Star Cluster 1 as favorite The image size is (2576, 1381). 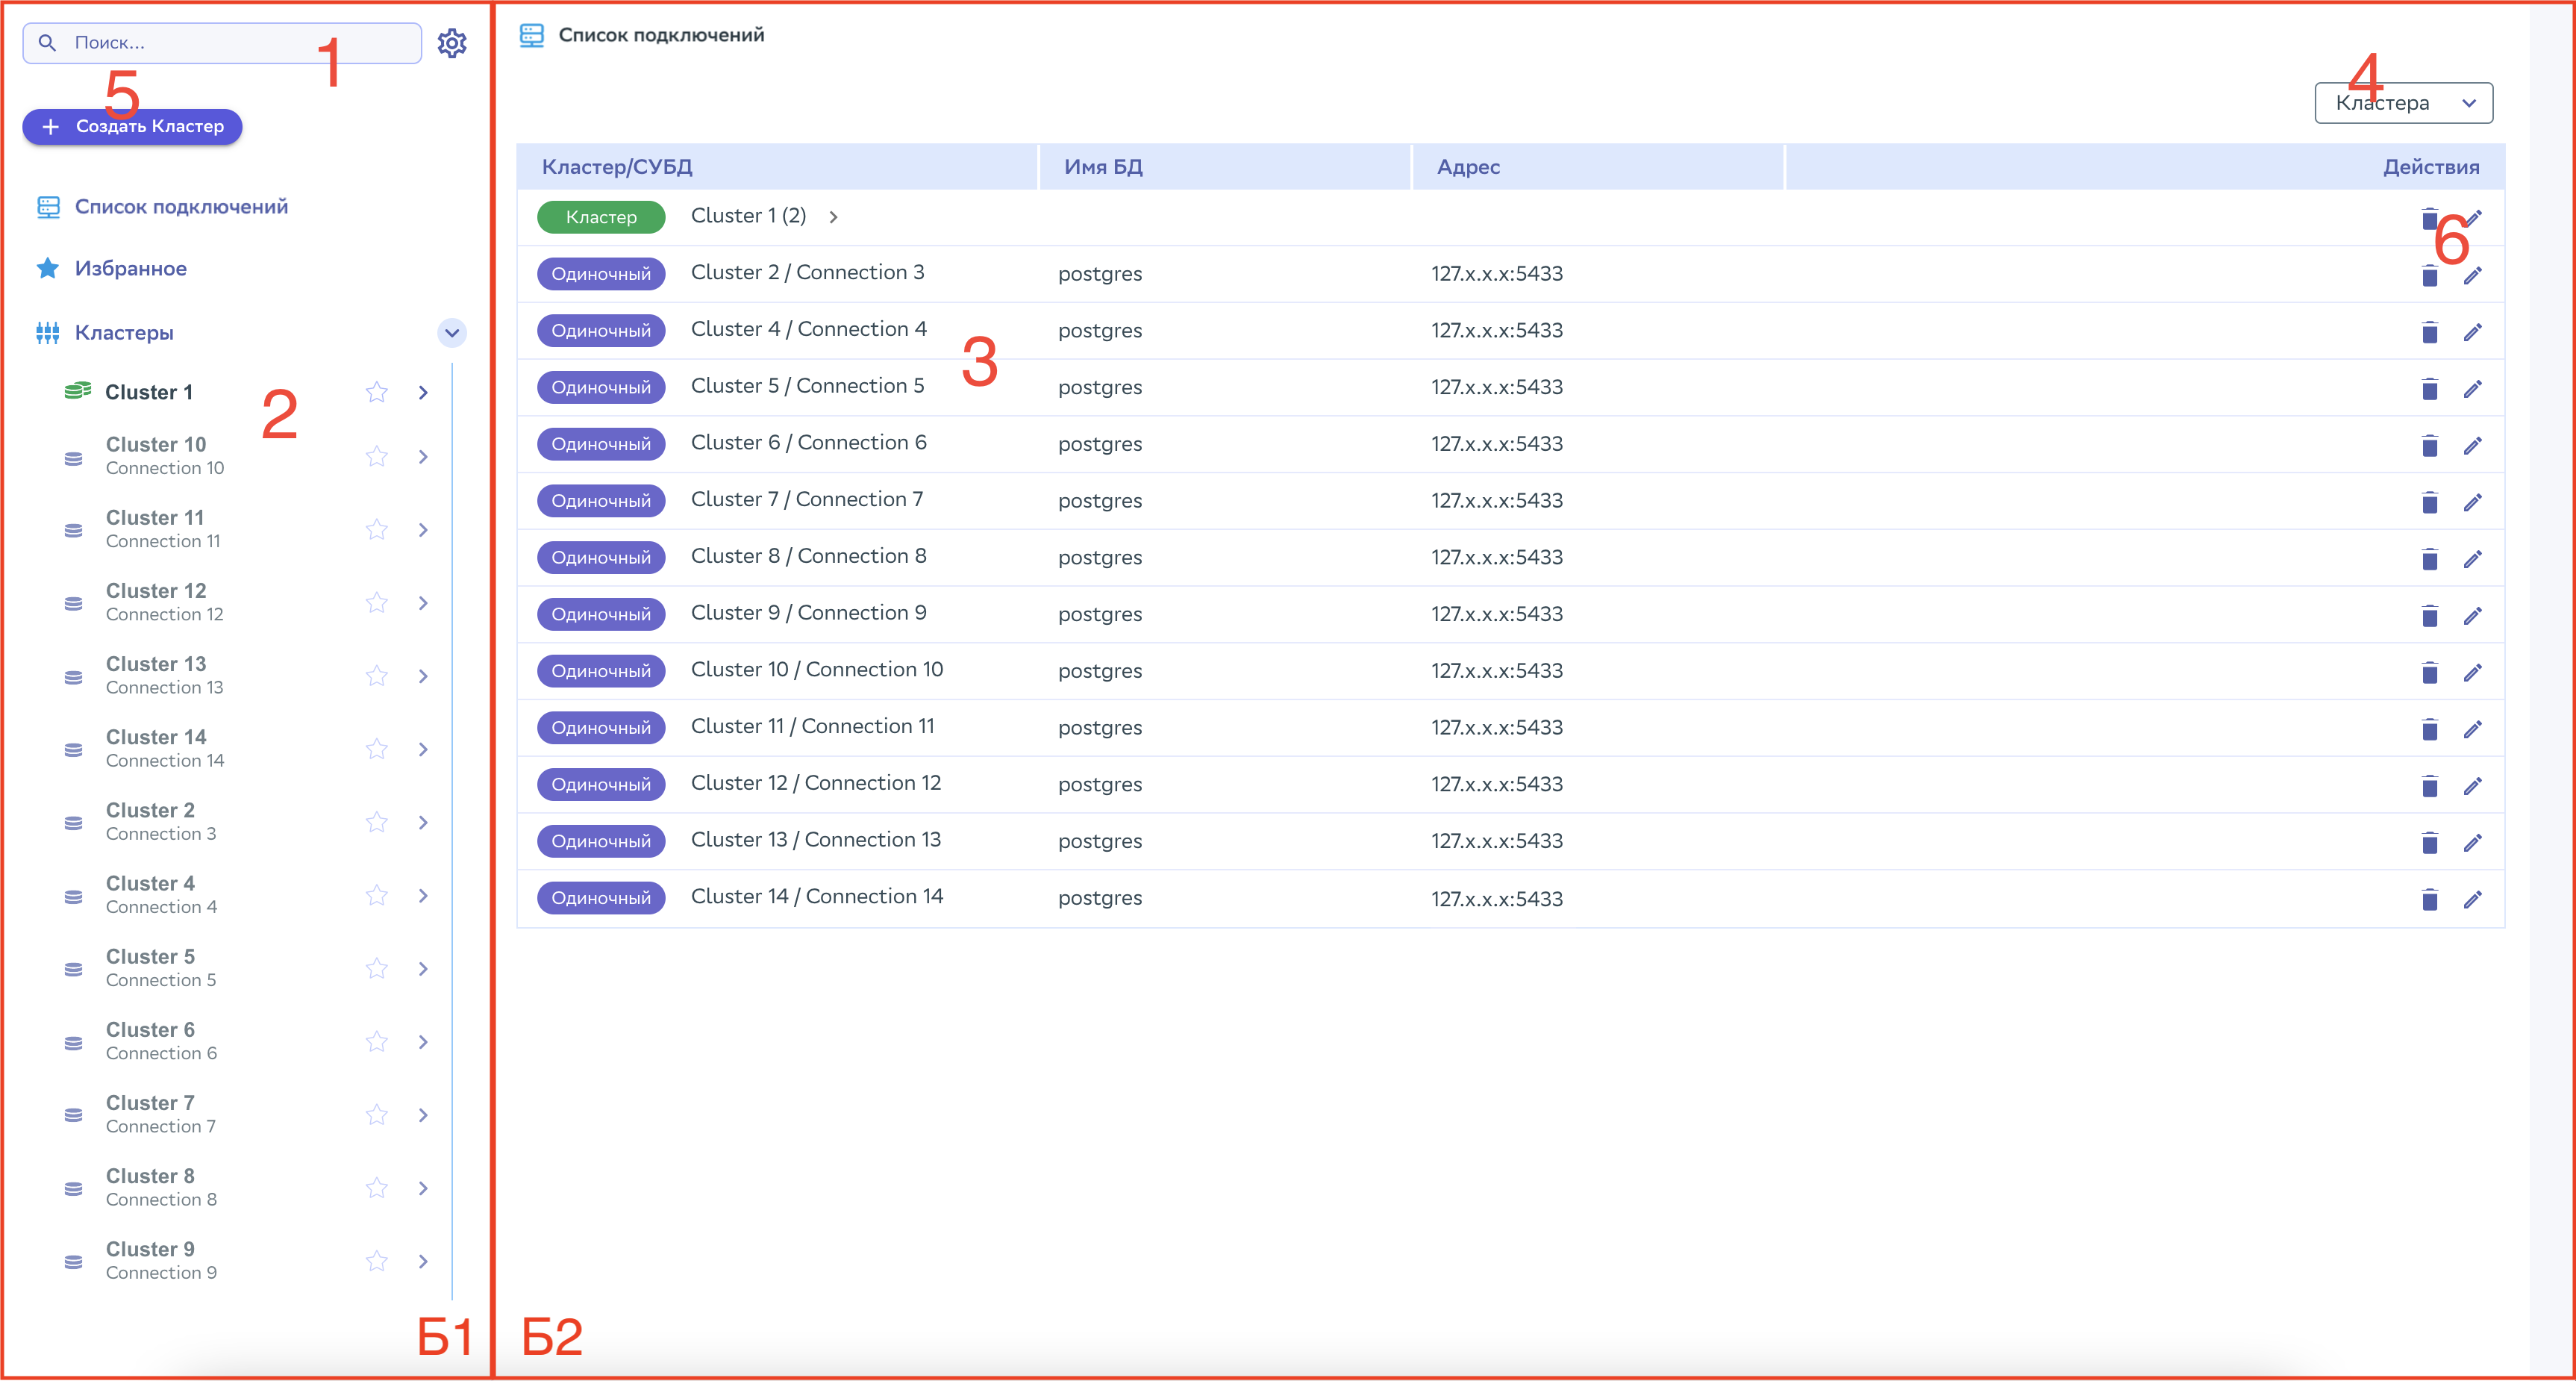pos(376,392)
